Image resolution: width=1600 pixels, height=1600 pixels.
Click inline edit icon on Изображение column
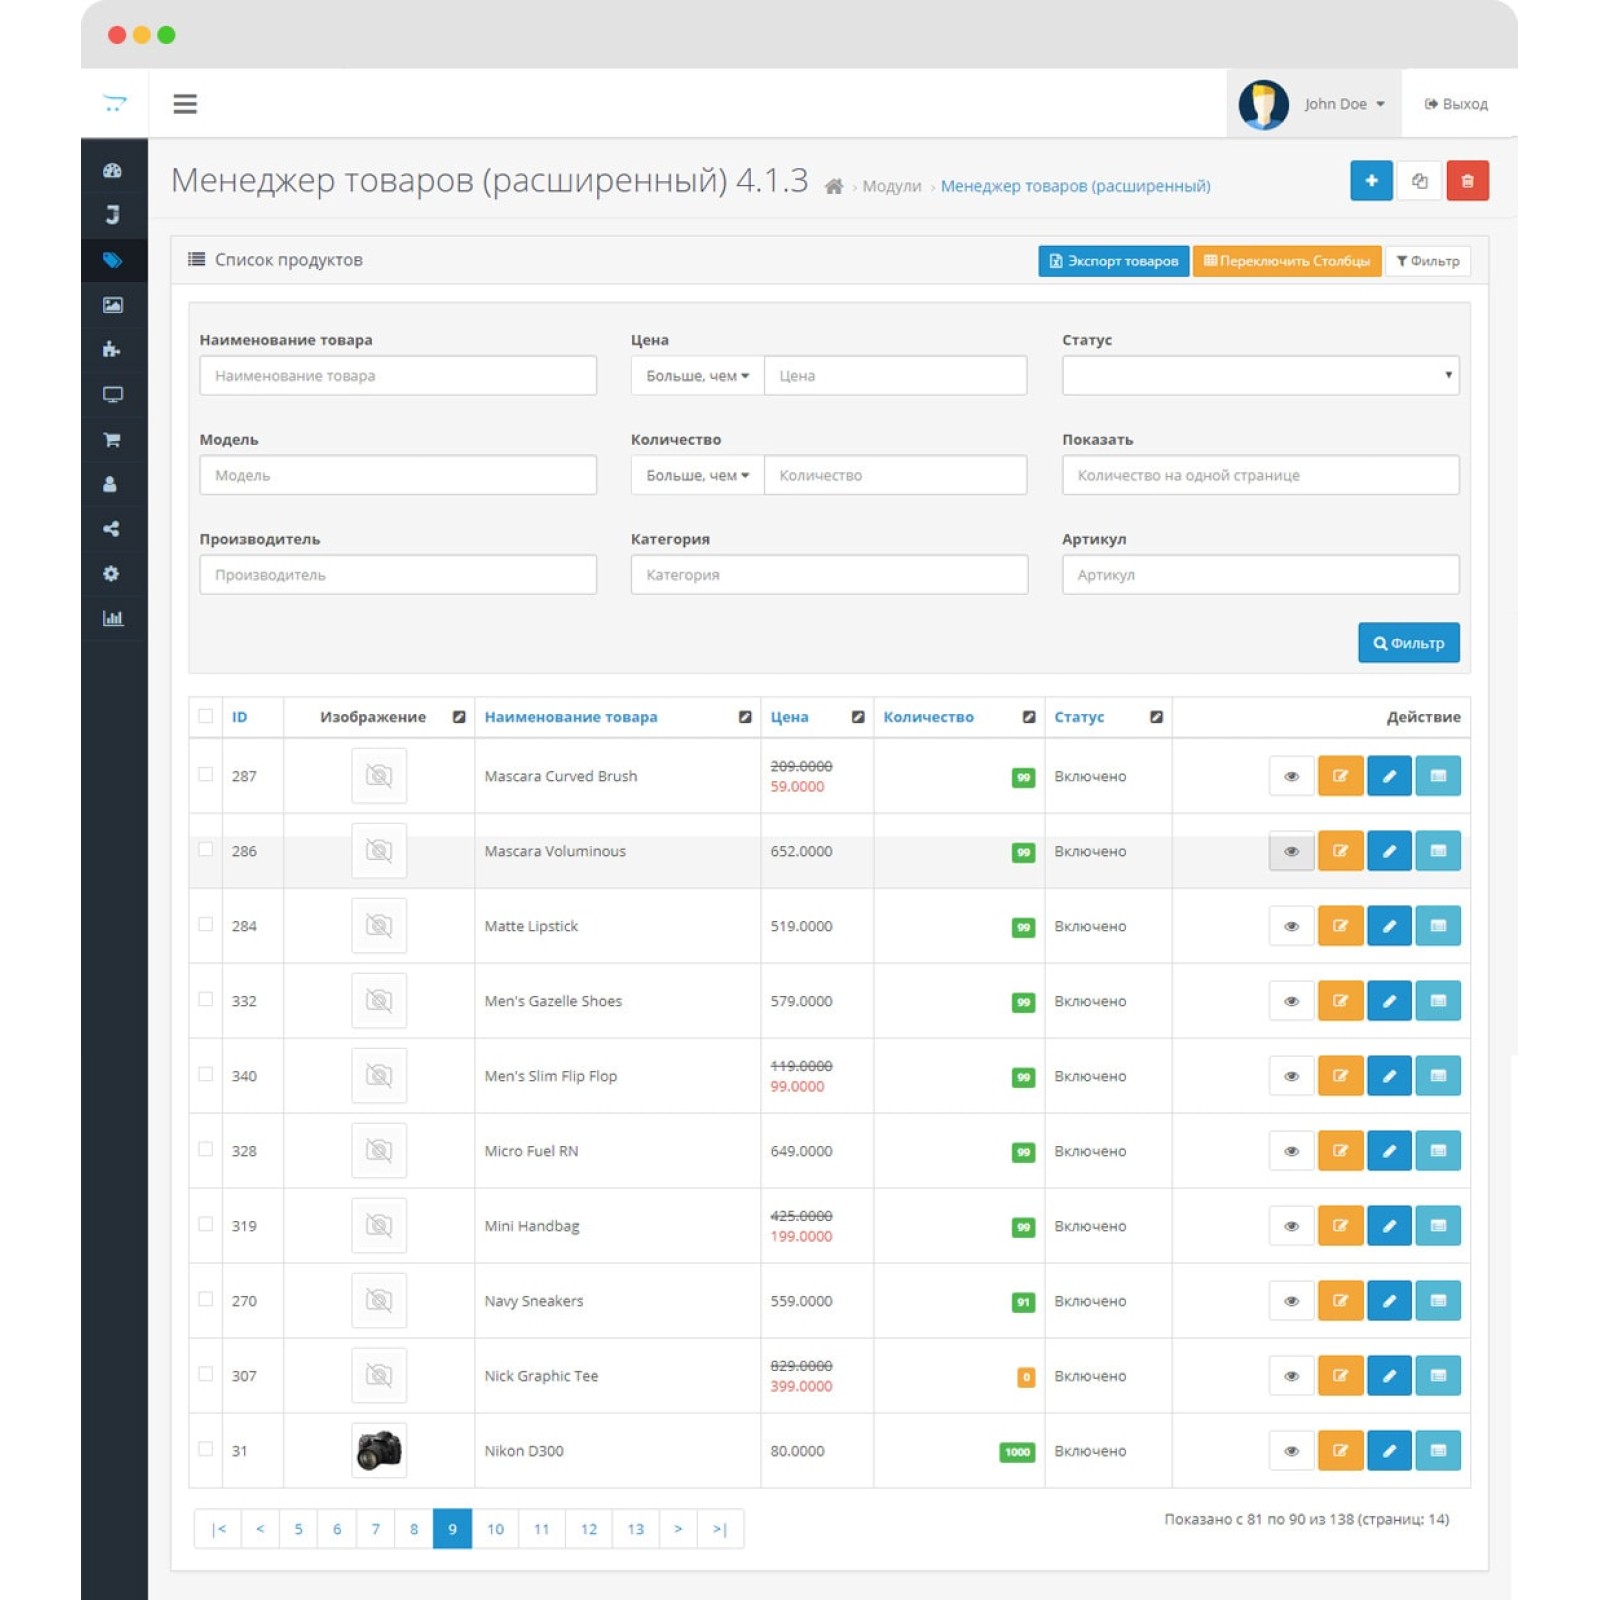pyautogui.click(x=459, y=717)
